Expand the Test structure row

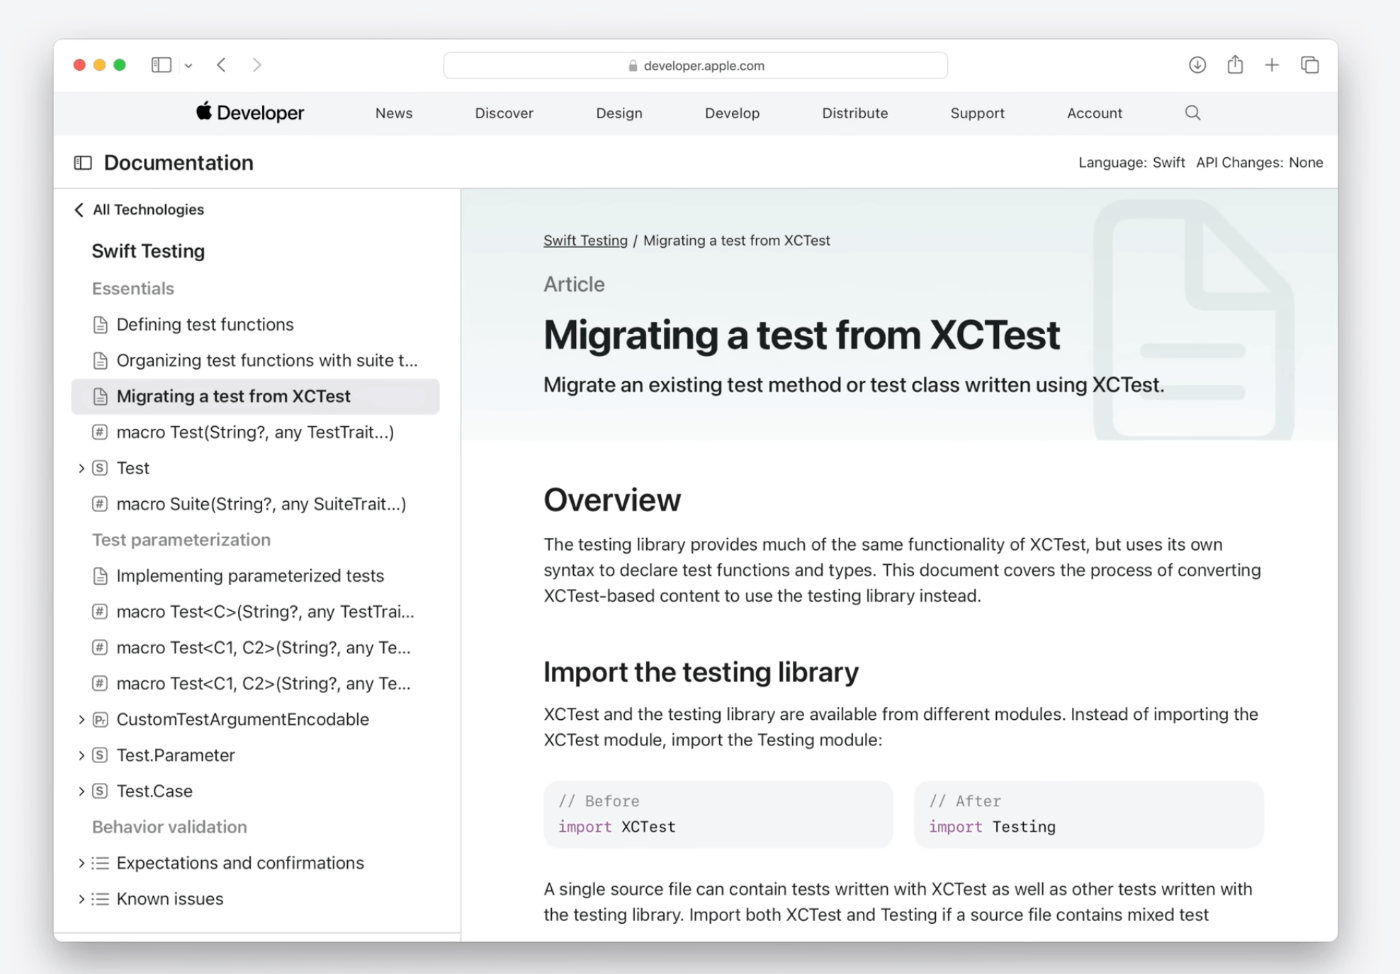pyautogui.click(x=81, y=468)
